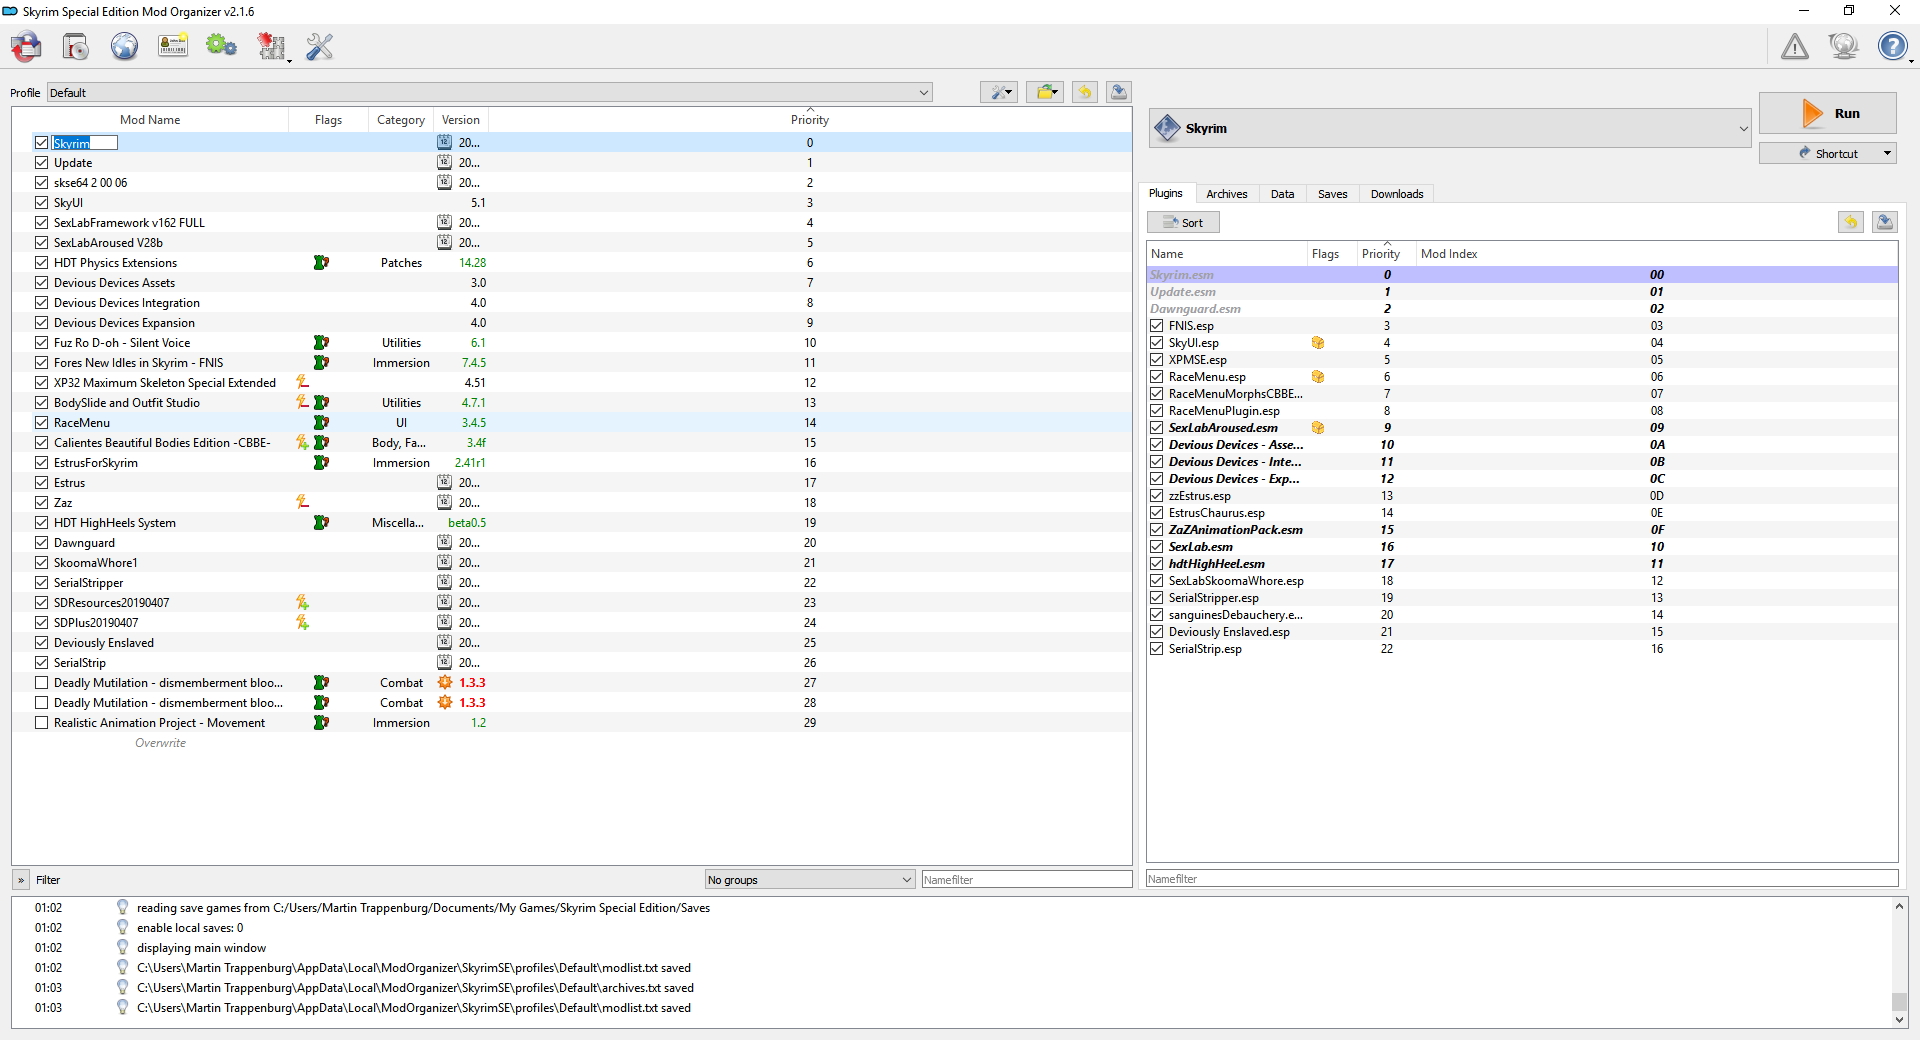
Task: Enable the Realistic Animation Project mod checkbox
Action: (41, 723)
